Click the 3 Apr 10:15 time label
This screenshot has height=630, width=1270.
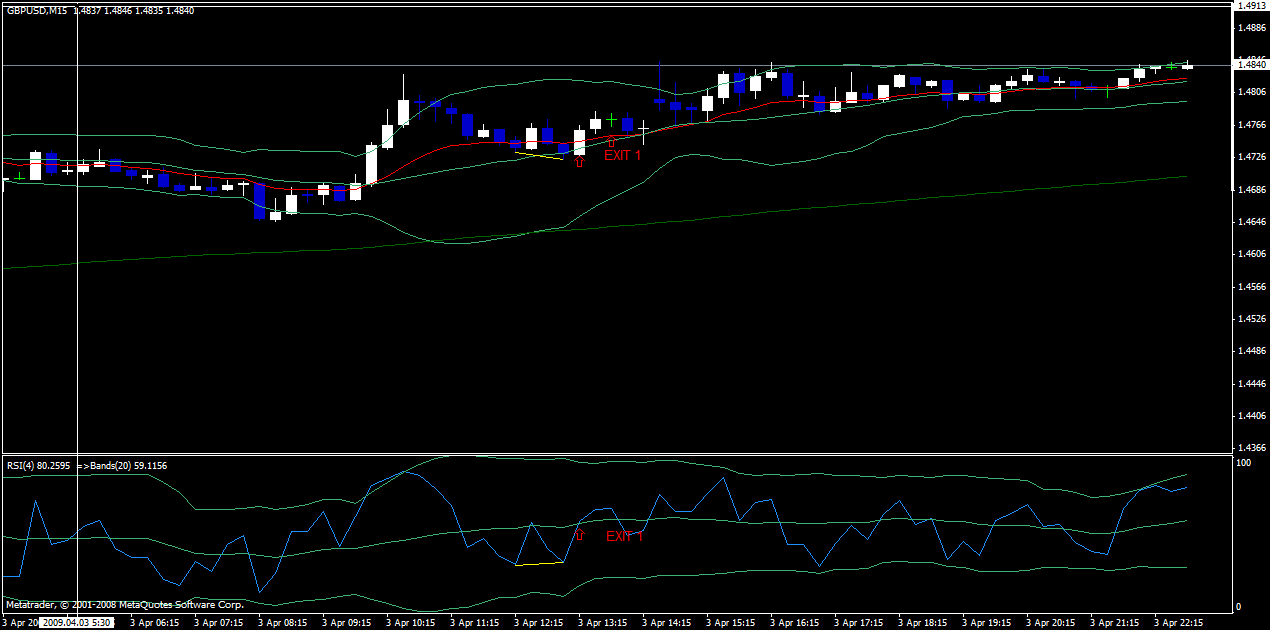pos(411,622)
